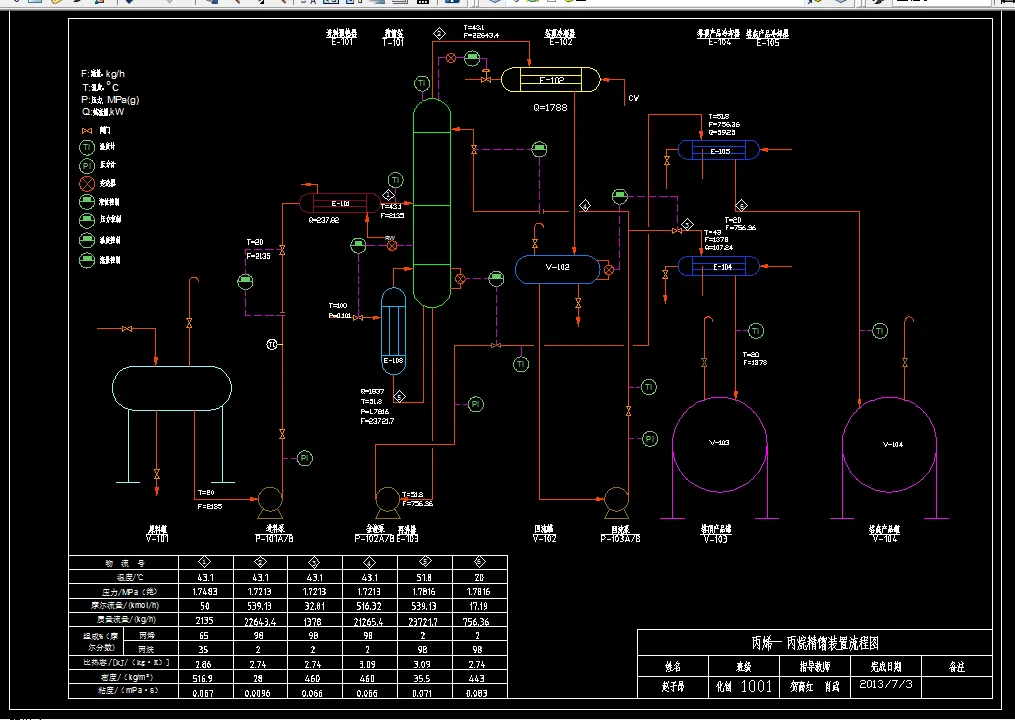Pick the P-101A/B feed pump symbol
The image size is (1015, 720).
(270, 501)
